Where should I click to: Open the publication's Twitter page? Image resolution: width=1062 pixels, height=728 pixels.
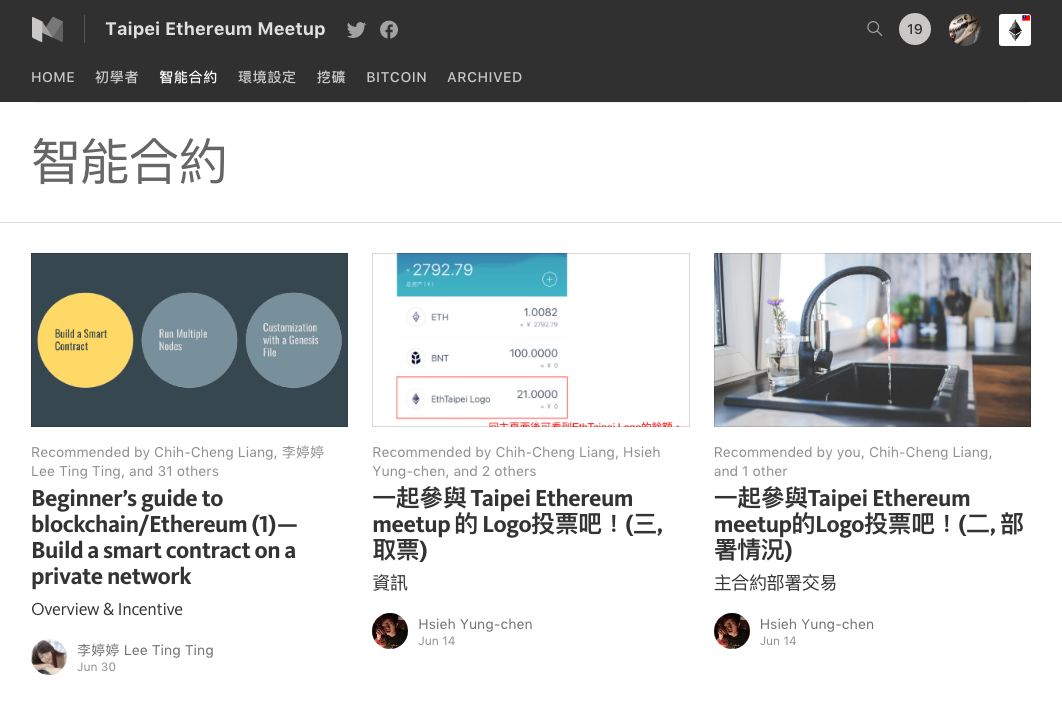click(356, 30)
